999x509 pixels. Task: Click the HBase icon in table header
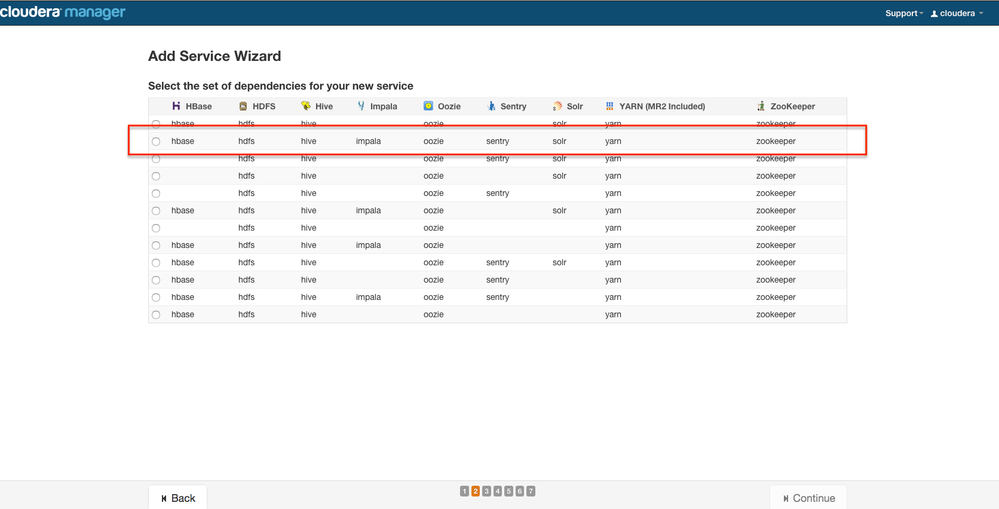(x=176, y=106)
